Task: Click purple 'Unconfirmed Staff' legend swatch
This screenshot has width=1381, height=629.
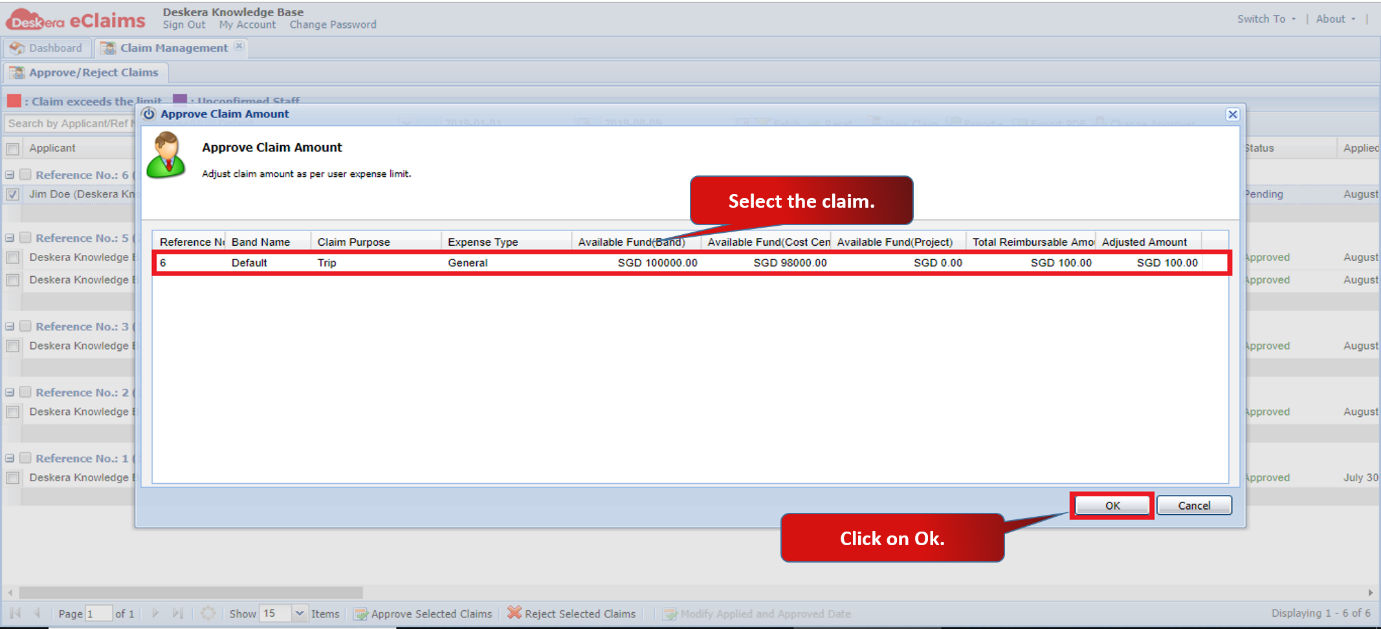Action: [180, 101]
